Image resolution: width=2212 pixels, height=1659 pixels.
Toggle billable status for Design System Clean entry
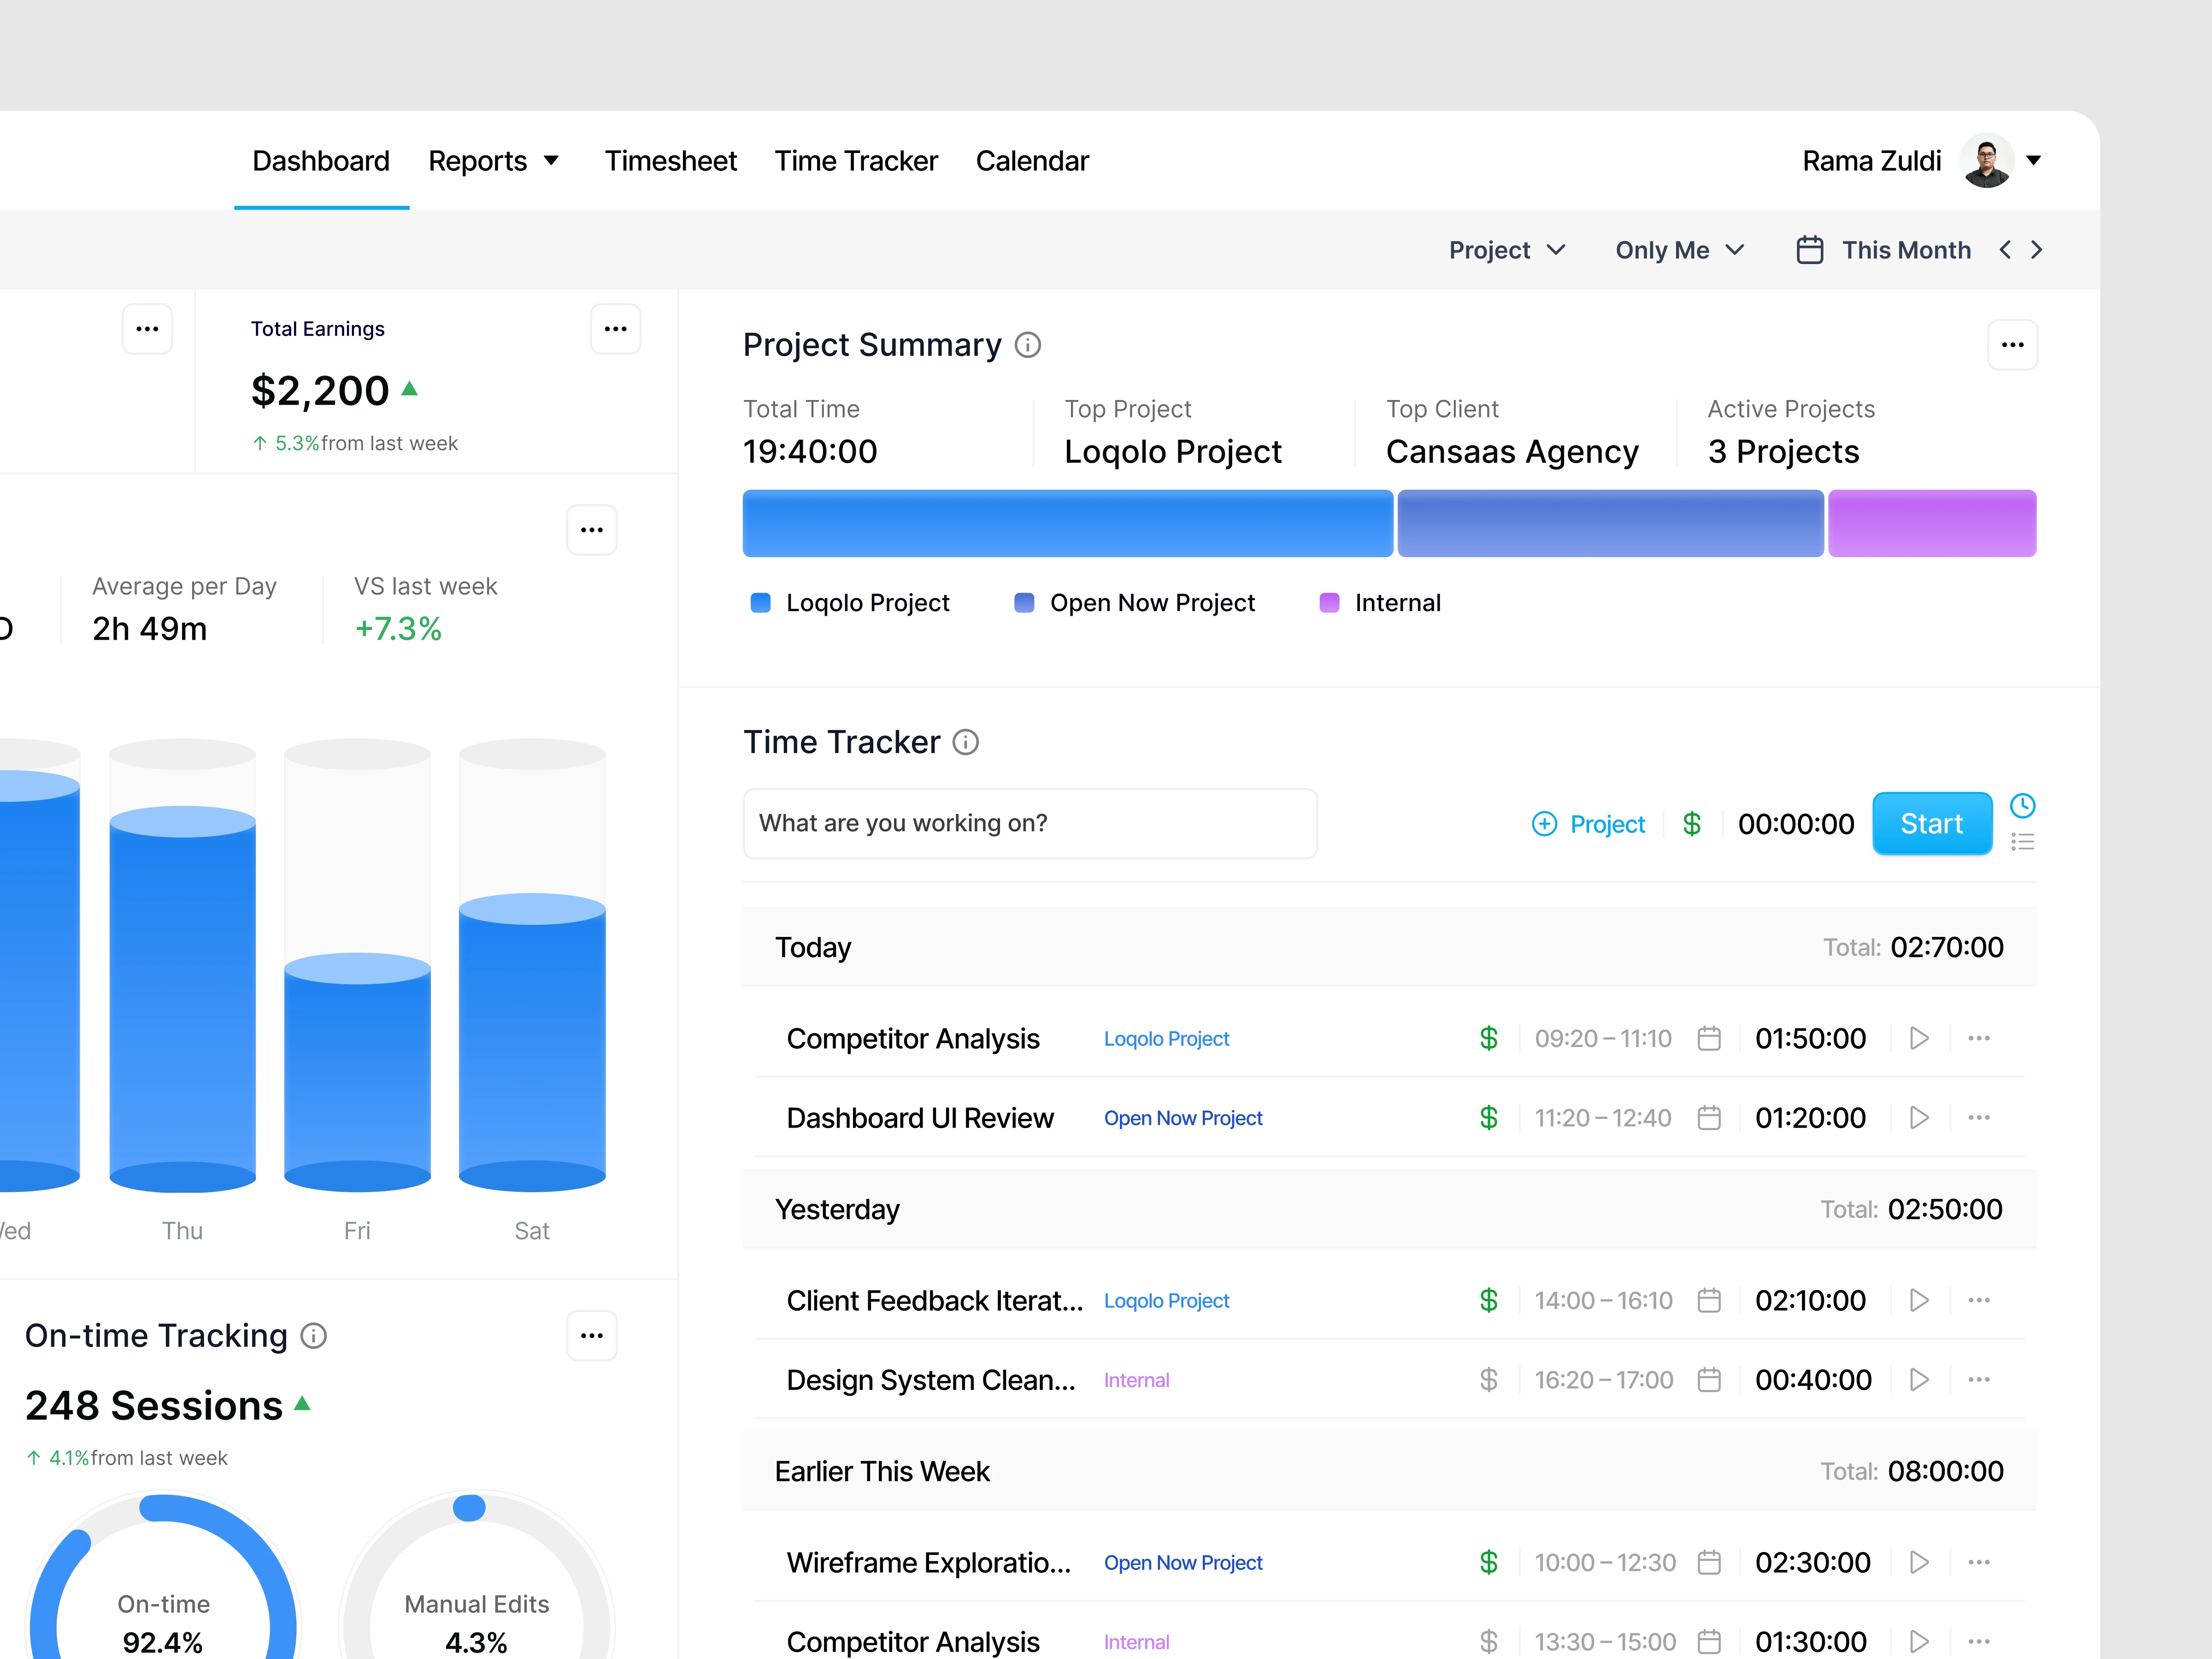tap(1488, 1380)
